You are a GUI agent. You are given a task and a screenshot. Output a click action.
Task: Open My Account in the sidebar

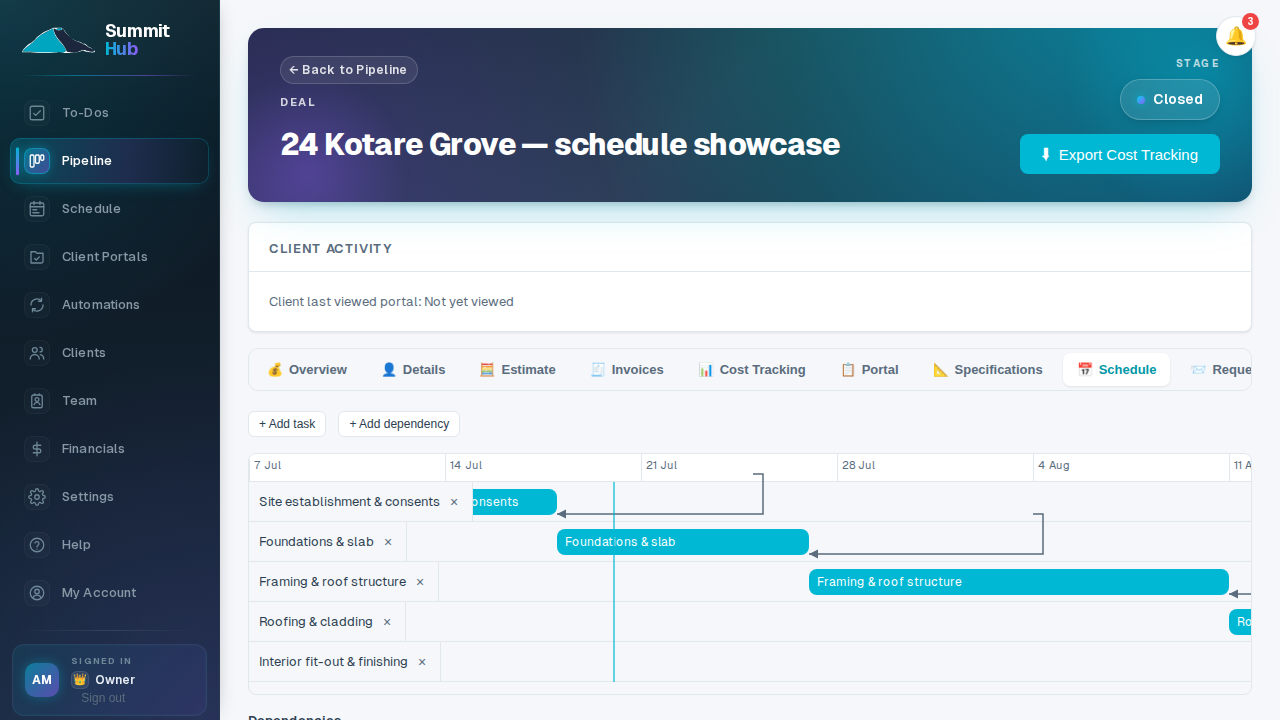(x=109, y=593)
